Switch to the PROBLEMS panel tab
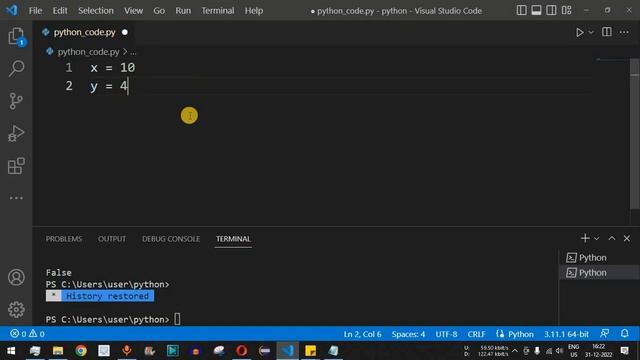This screenshot has width=640, height=360. (x=64, y=239)
